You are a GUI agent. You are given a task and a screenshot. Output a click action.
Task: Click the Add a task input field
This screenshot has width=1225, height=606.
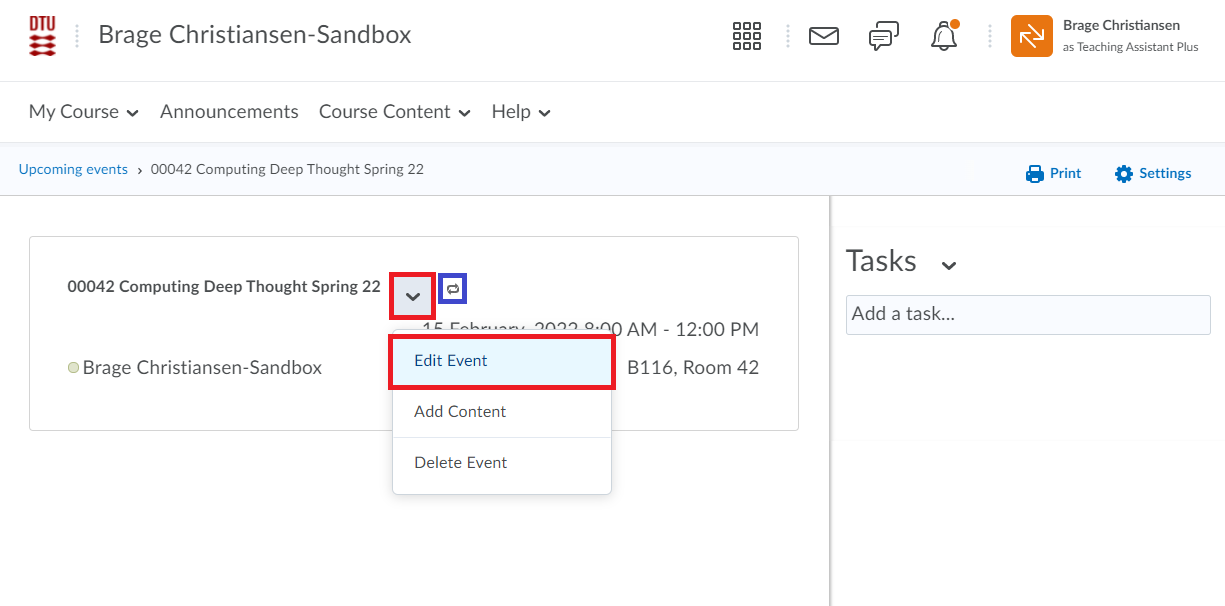pos(1027,314)
